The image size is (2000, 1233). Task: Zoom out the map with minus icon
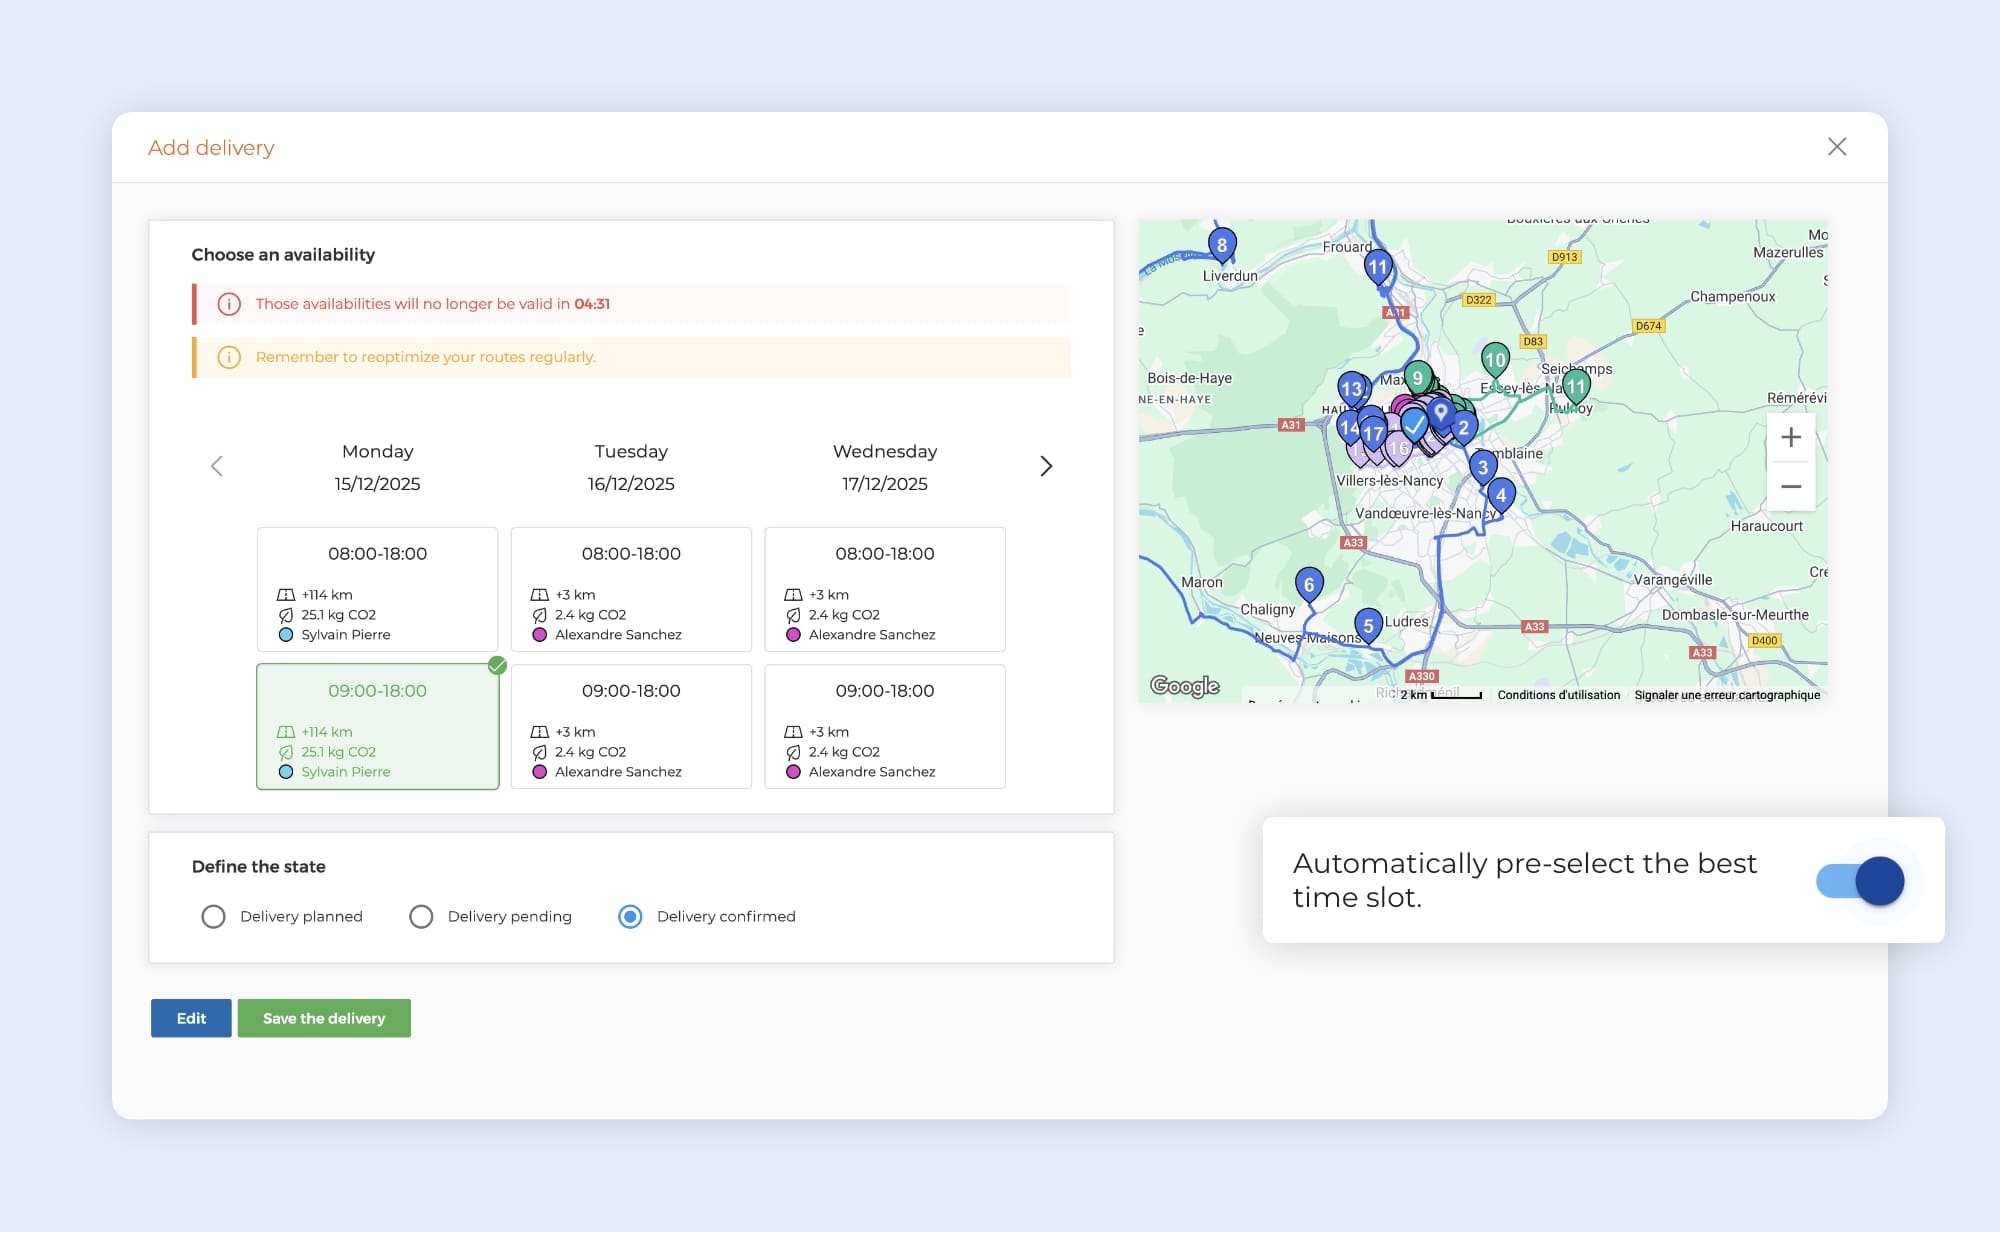tap(1790, 487)
